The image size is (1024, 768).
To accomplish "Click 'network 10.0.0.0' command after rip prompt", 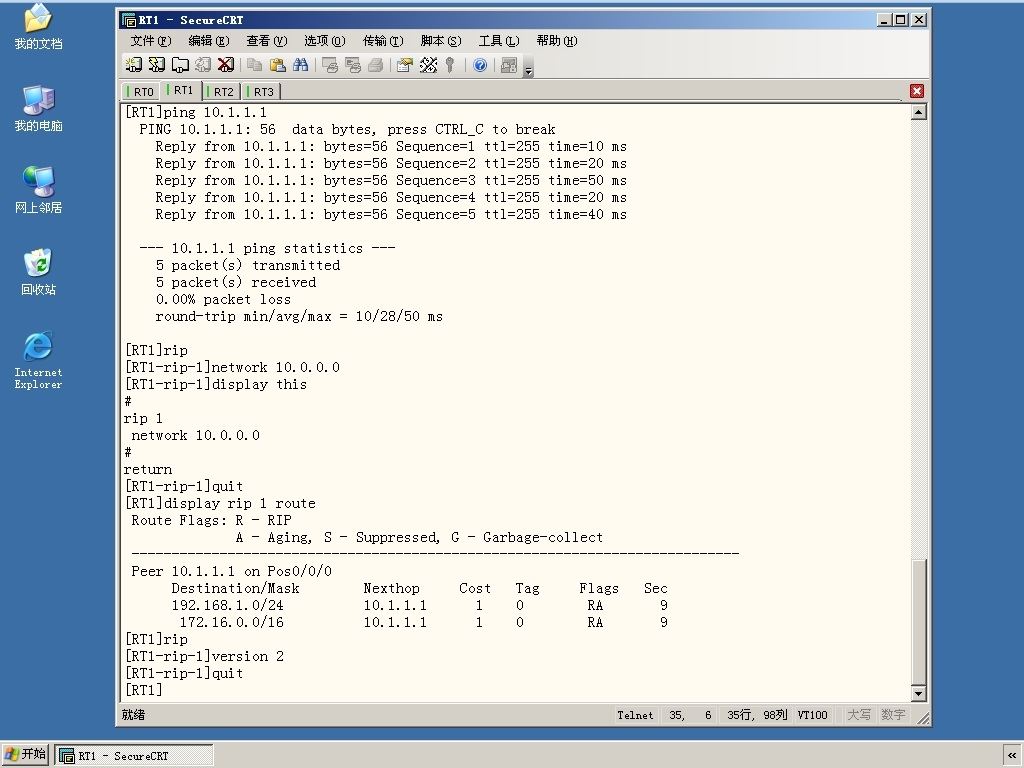I will click(232, 367).
